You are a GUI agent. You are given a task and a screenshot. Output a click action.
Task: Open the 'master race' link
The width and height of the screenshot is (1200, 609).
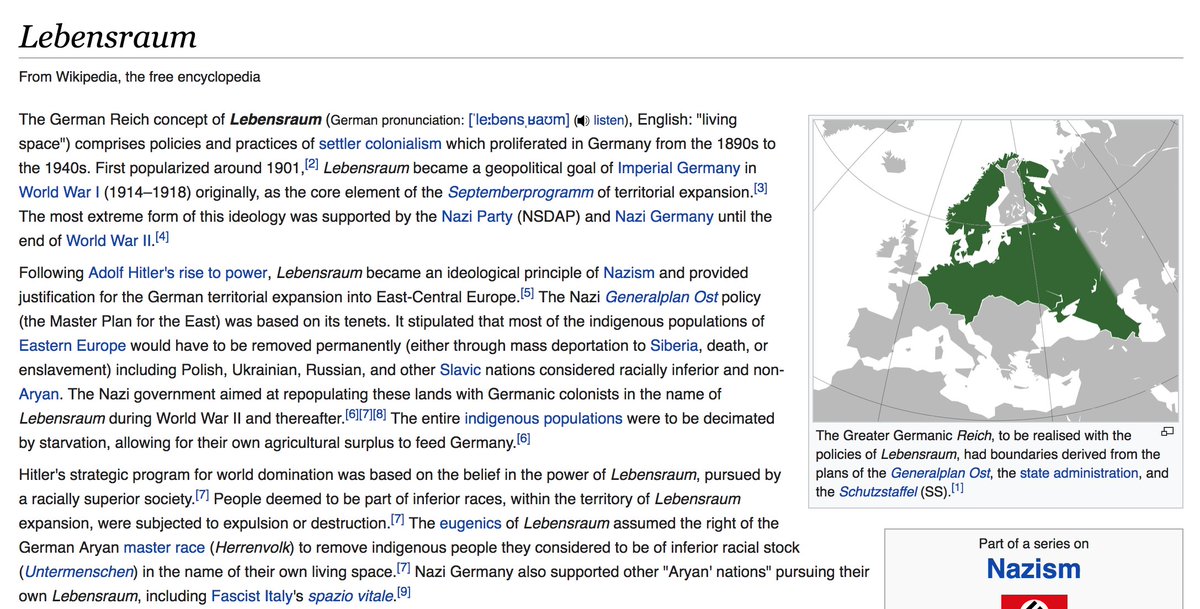164,547
